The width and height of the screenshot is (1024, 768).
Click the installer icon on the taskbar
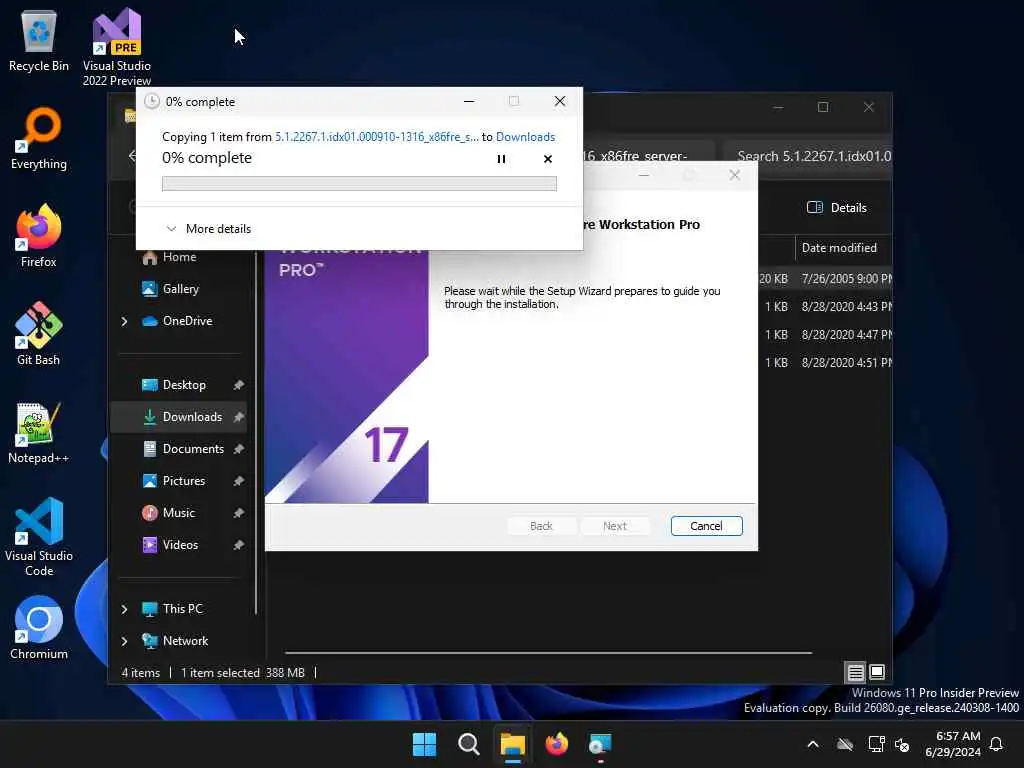point(600,744)
